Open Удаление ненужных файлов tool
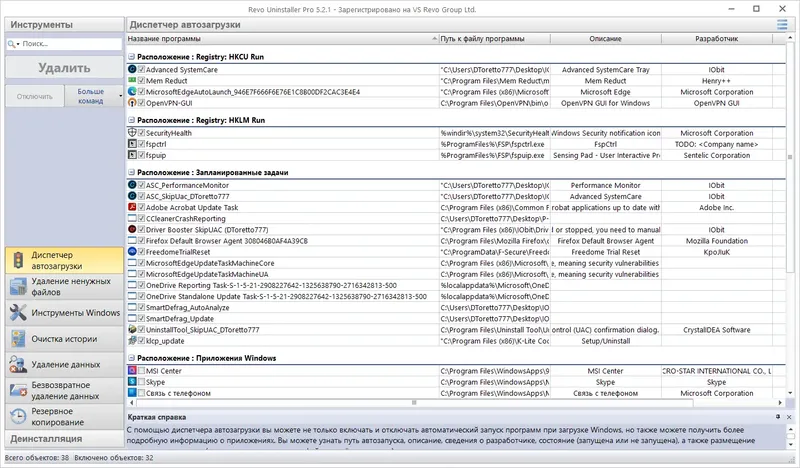800x468 pixels. (64, 286)
